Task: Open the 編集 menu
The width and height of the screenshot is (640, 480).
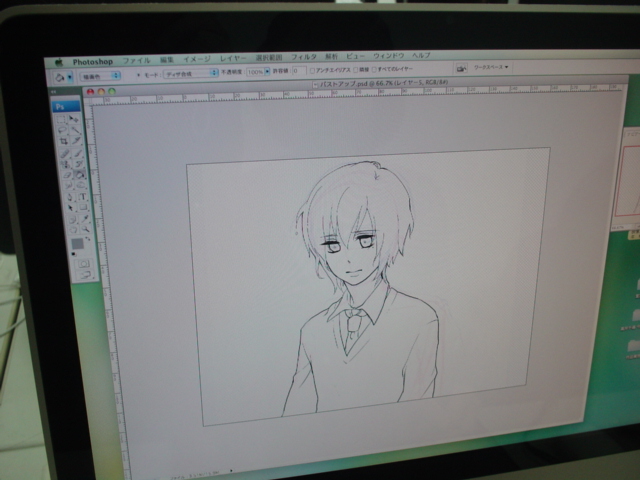Action: (167, 60)
